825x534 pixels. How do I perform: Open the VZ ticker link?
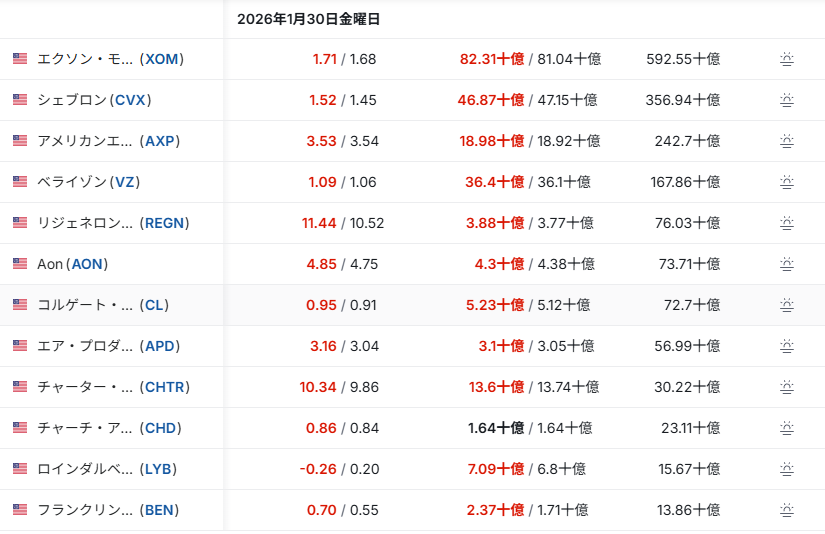(x=125, y=182)
